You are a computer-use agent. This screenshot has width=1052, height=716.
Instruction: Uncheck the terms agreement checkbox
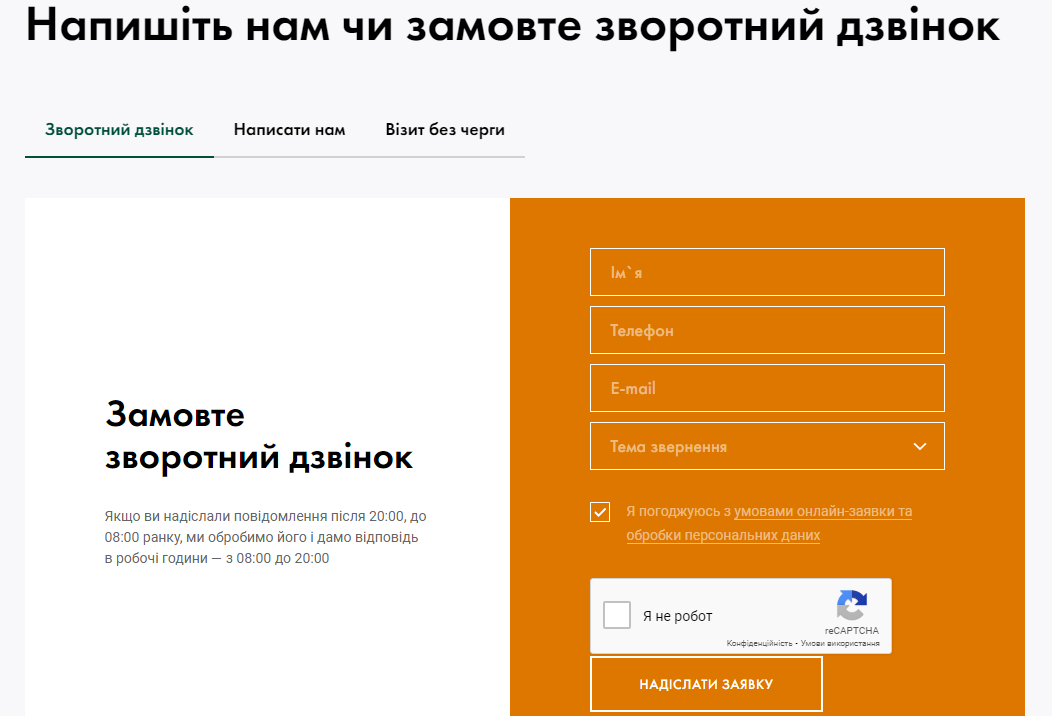(x=600, y=512)
